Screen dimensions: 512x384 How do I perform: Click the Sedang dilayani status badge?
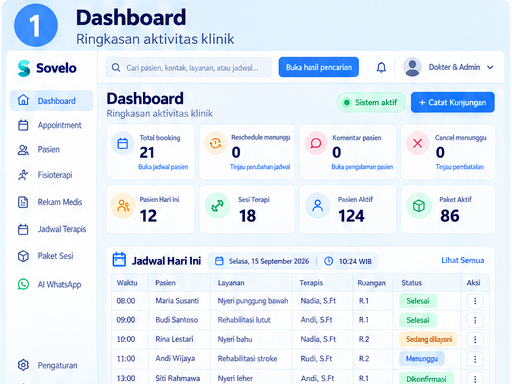429,339
